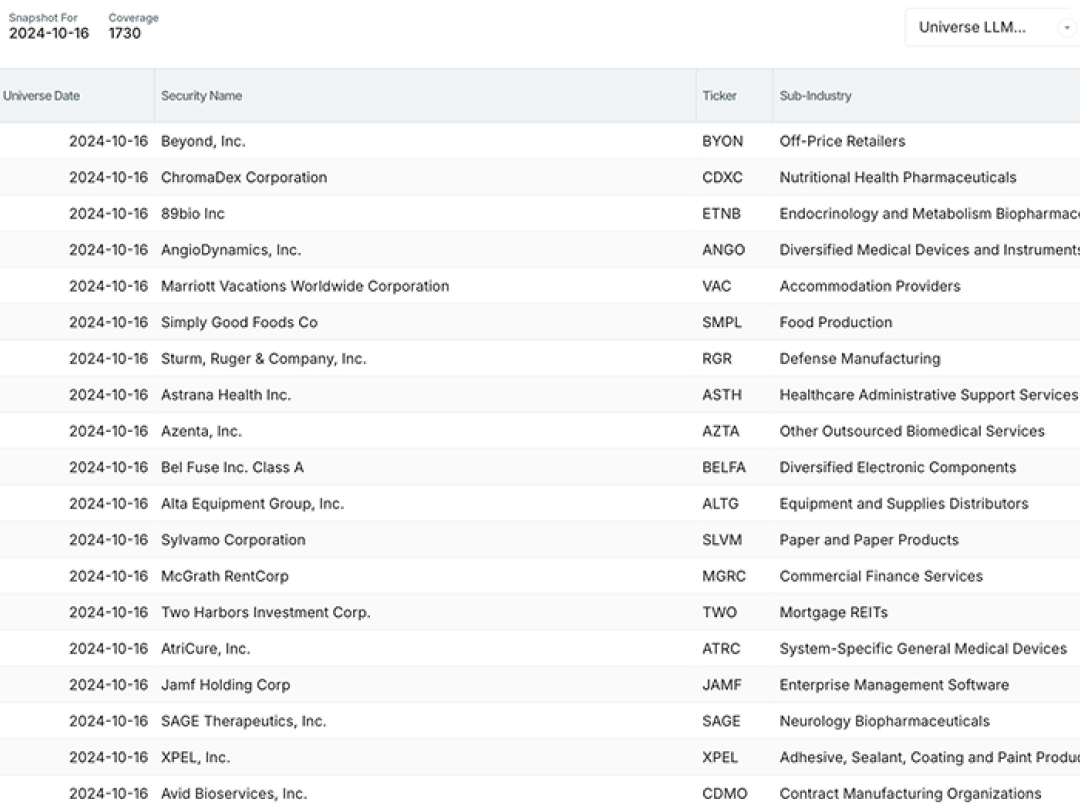Click Mortgage REITs sub-industry
1080x810 pixels.
pyautogui.click(x=833, y=612)
